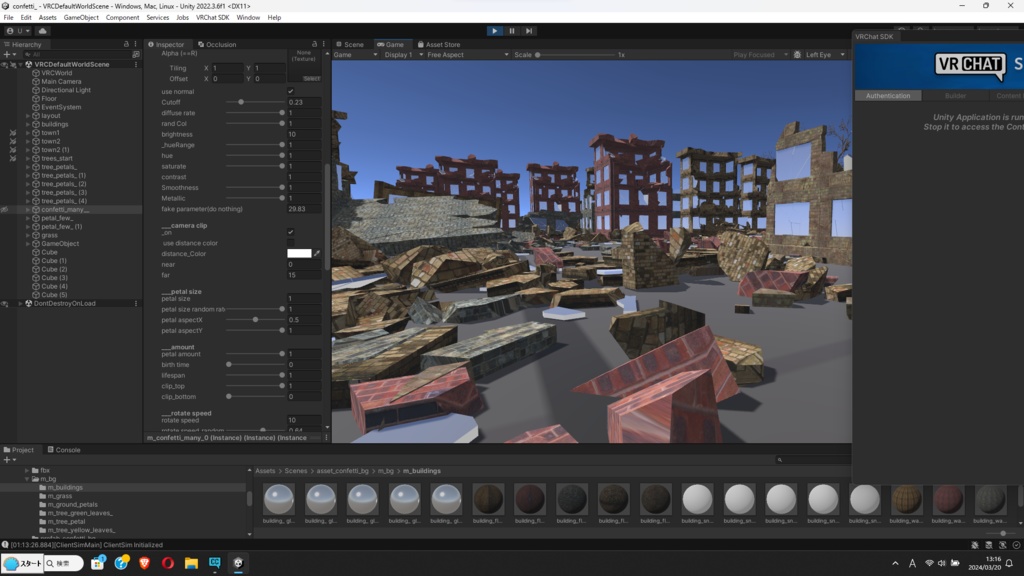Toggle visibility of the confetti_many_ object

tap(5, 210)
